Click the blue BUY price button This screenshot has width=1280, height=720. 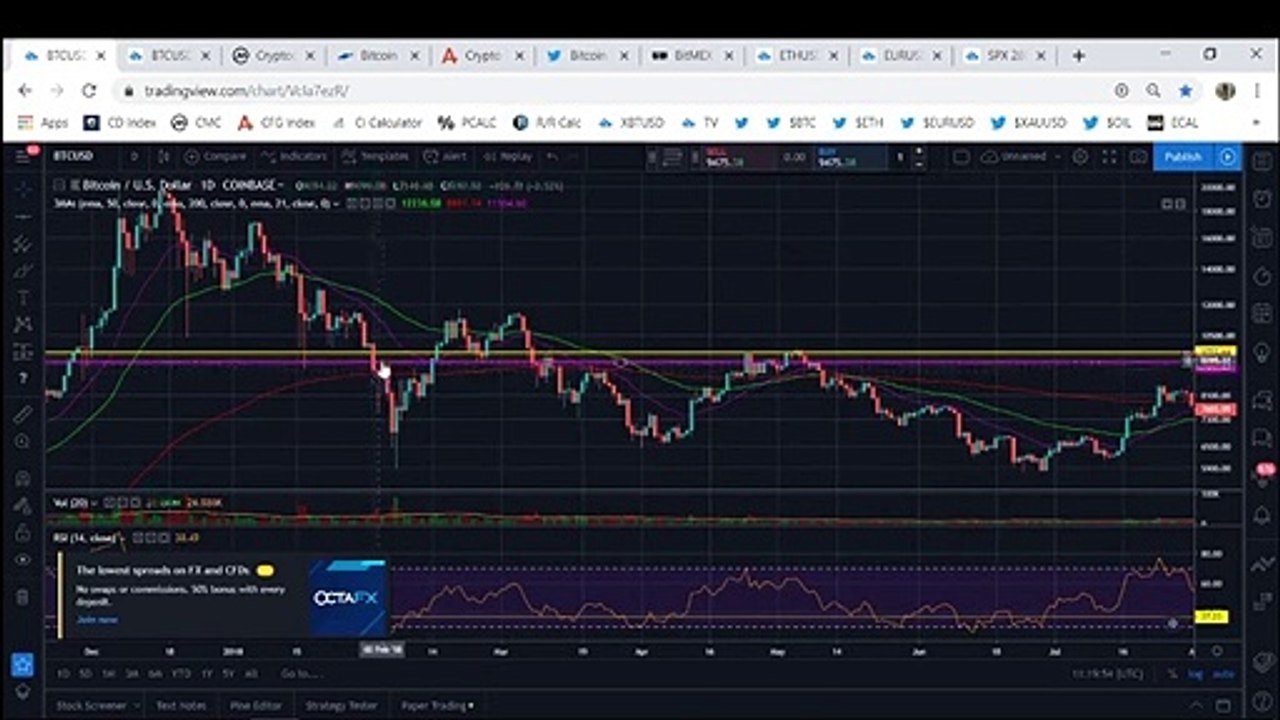point(850,157)
